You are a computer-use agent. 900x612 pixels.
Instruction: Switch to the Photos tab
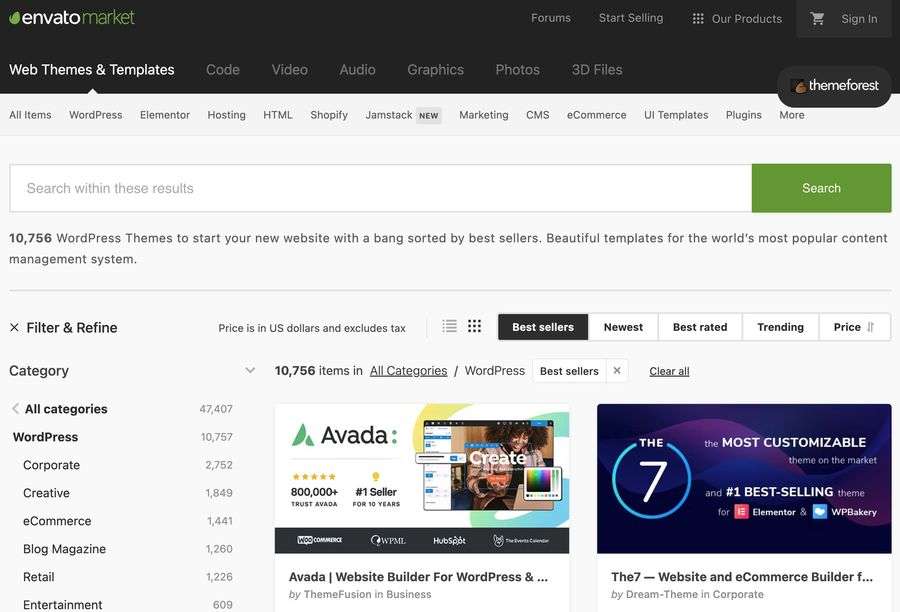(518, 69)
